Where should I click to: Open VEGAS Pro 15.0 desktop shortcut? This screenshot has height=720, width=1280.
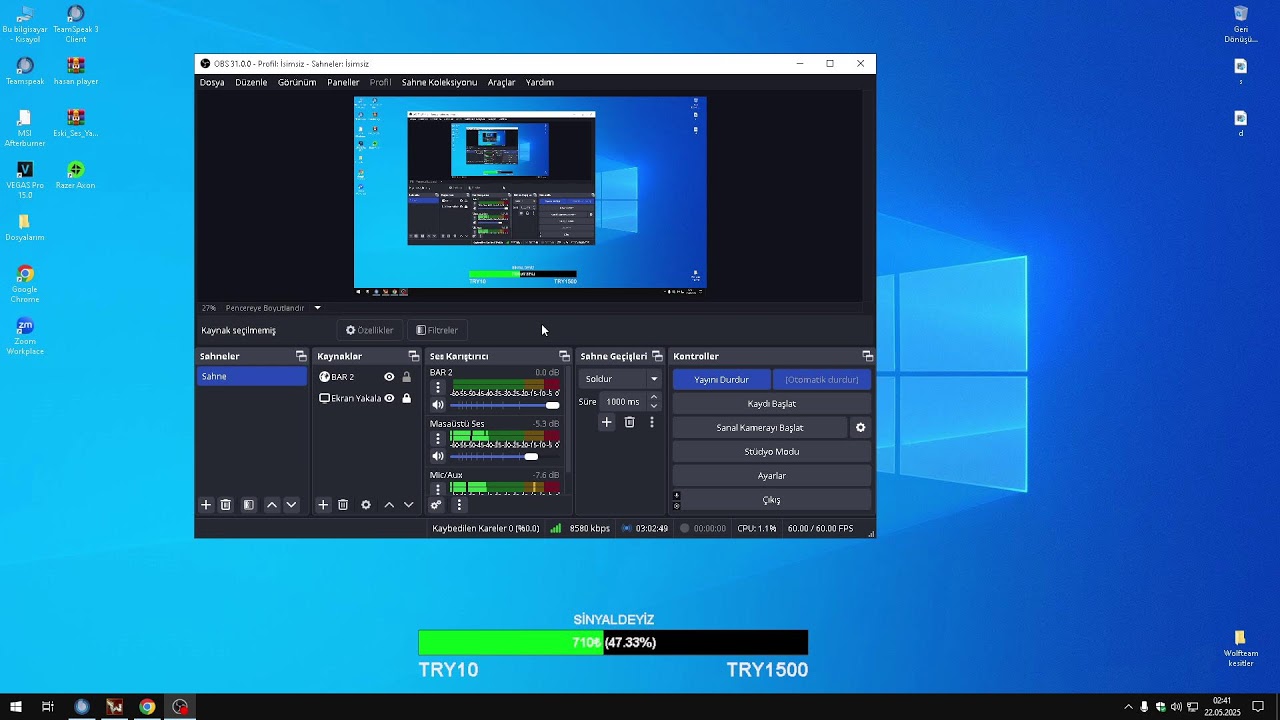click(25, 180)
